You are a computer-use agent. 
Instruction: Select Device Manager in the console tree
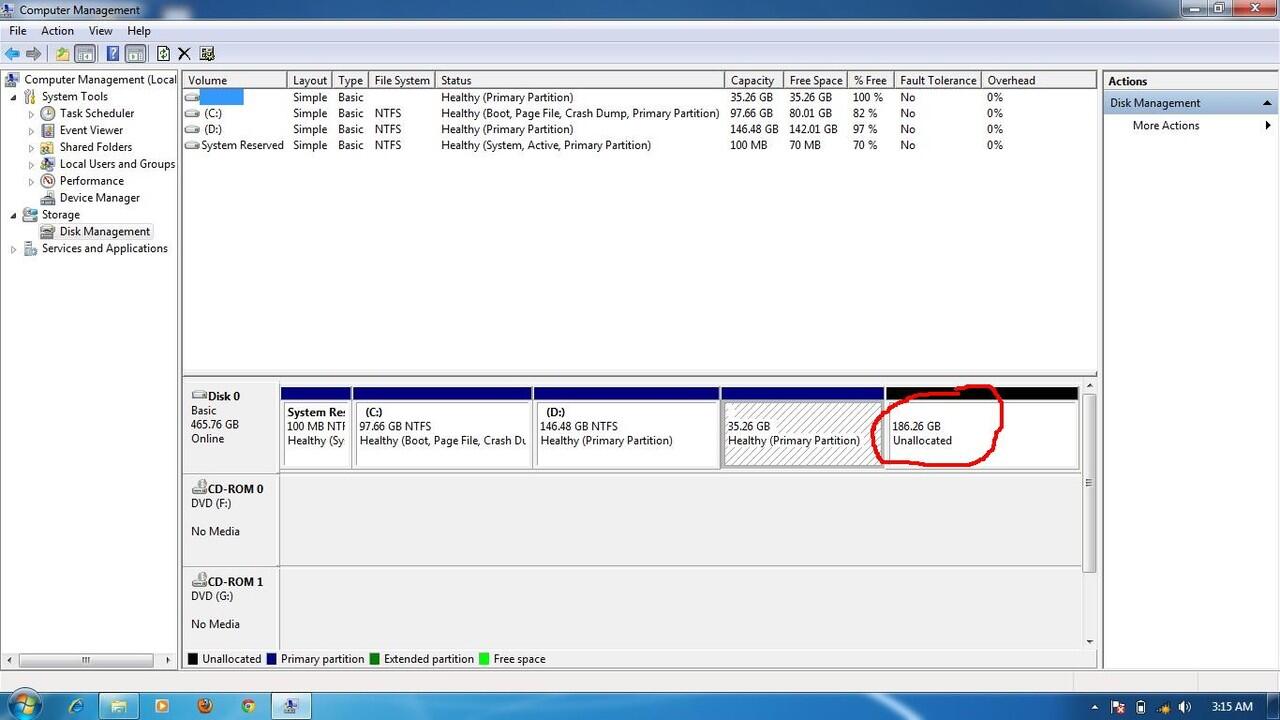pyautogui.click(x=99, y=198)
